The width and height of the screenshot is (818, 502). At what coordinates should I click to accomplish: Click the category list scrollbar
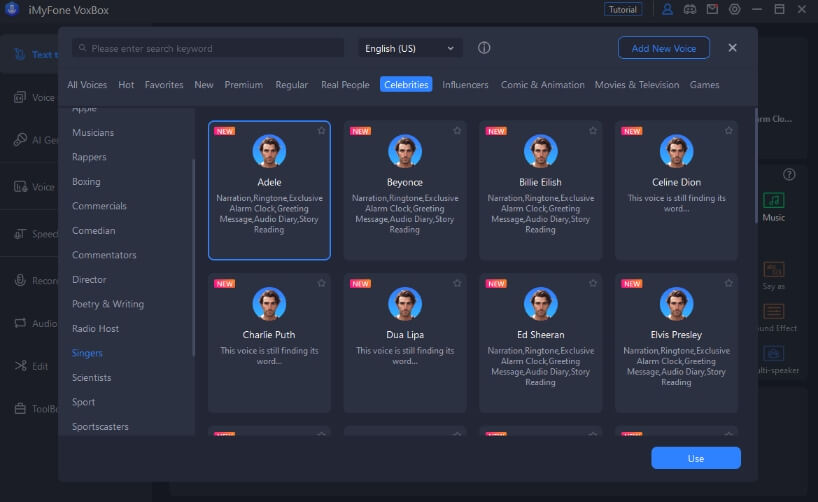pos(194,258)
